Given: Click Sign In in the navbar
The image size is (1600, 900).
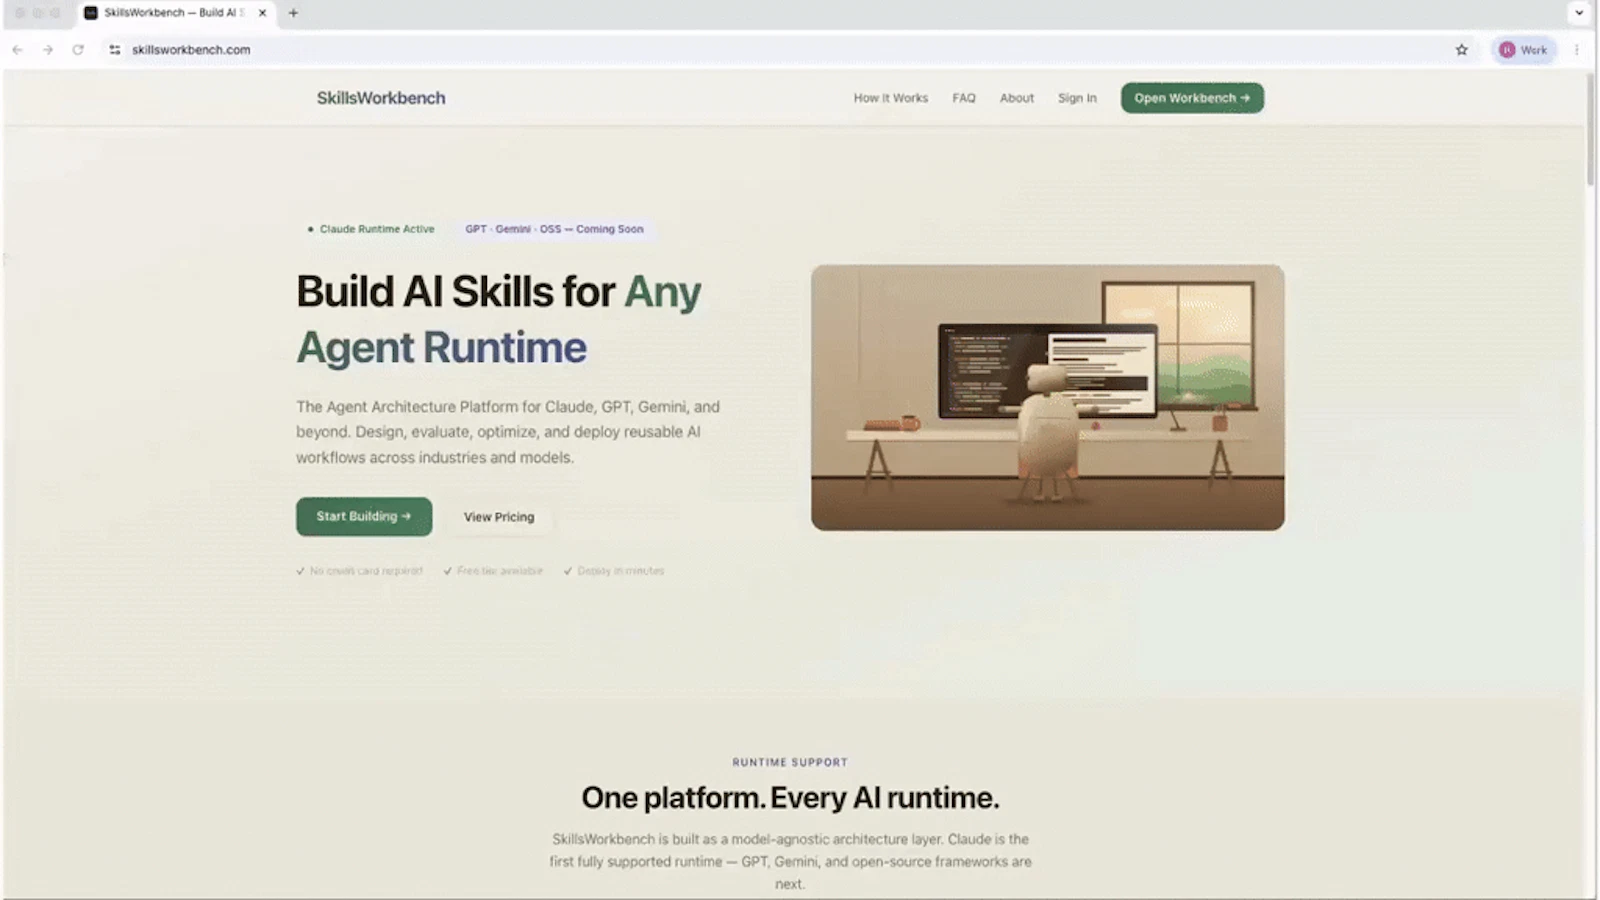Looking at the screenshot, I should (x=1077, y=98).
